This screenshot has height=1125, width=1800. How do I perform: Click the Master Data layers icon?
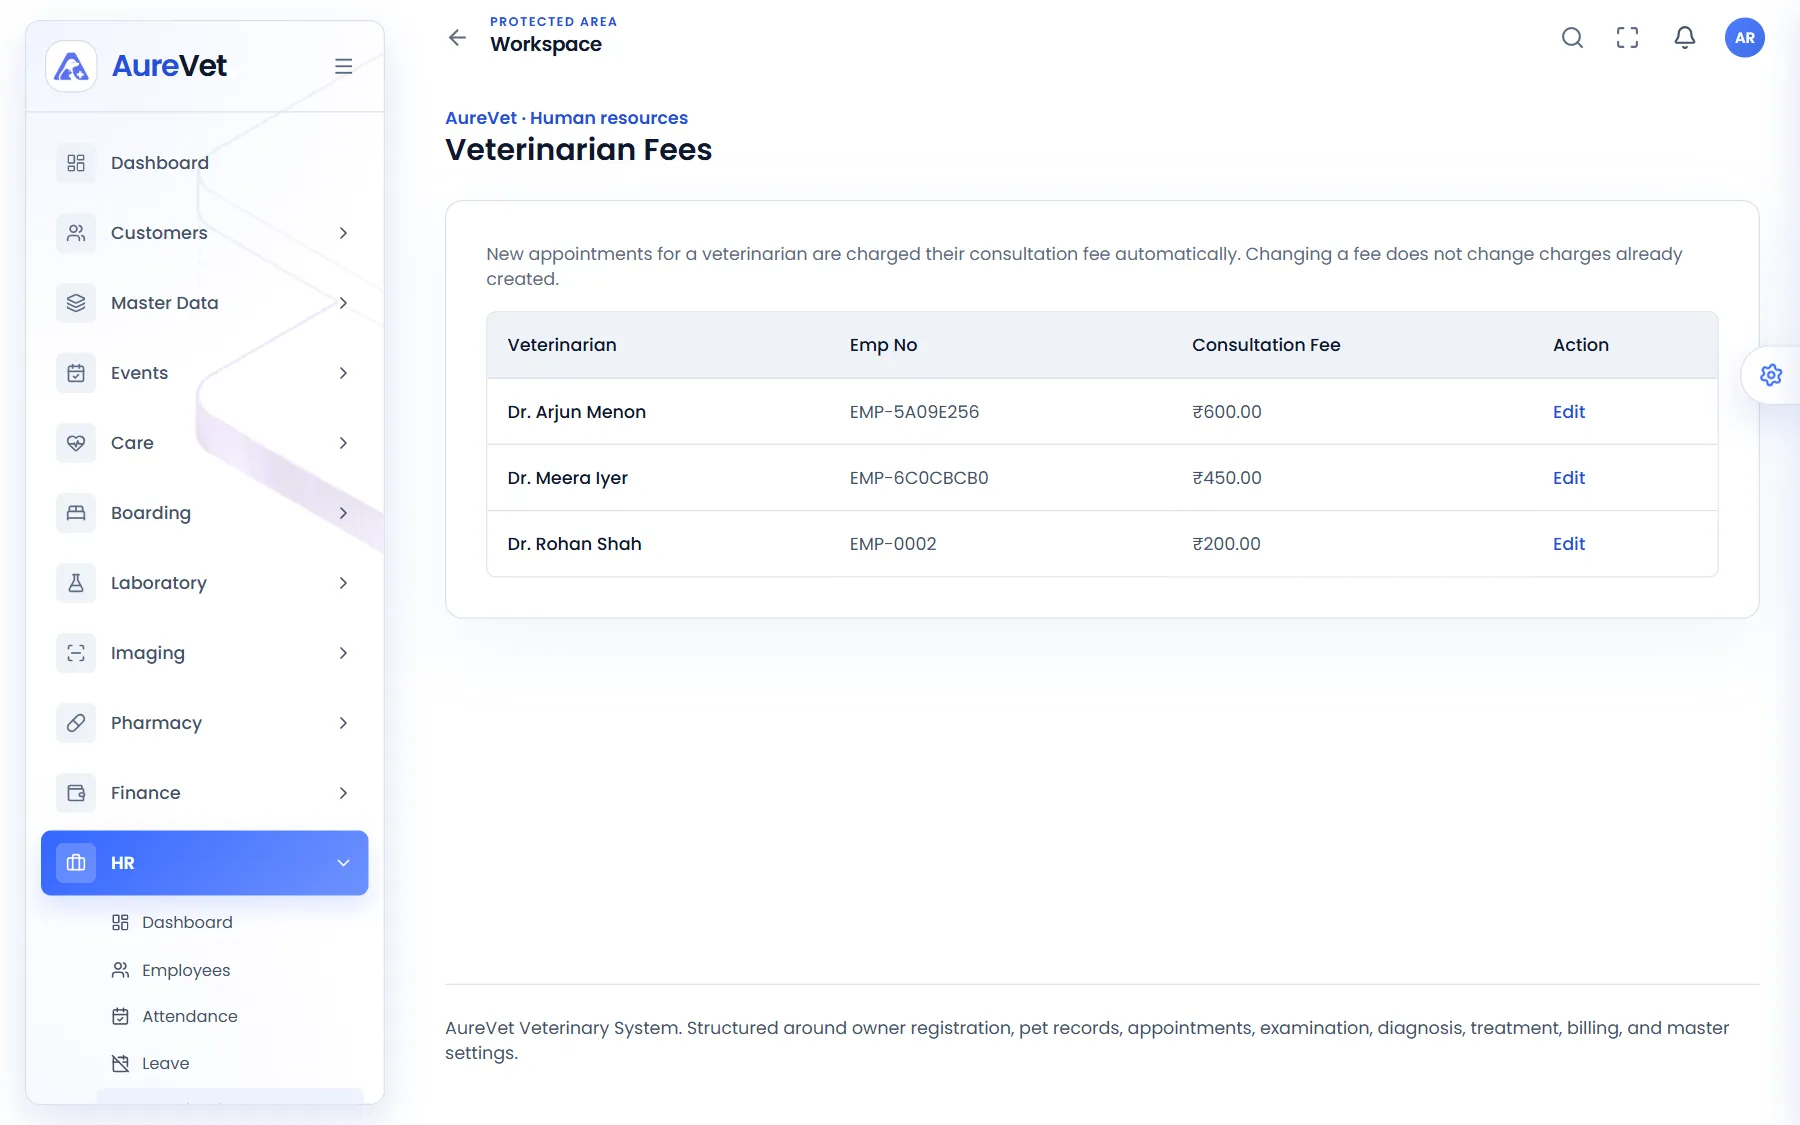[x=76, y=303]
